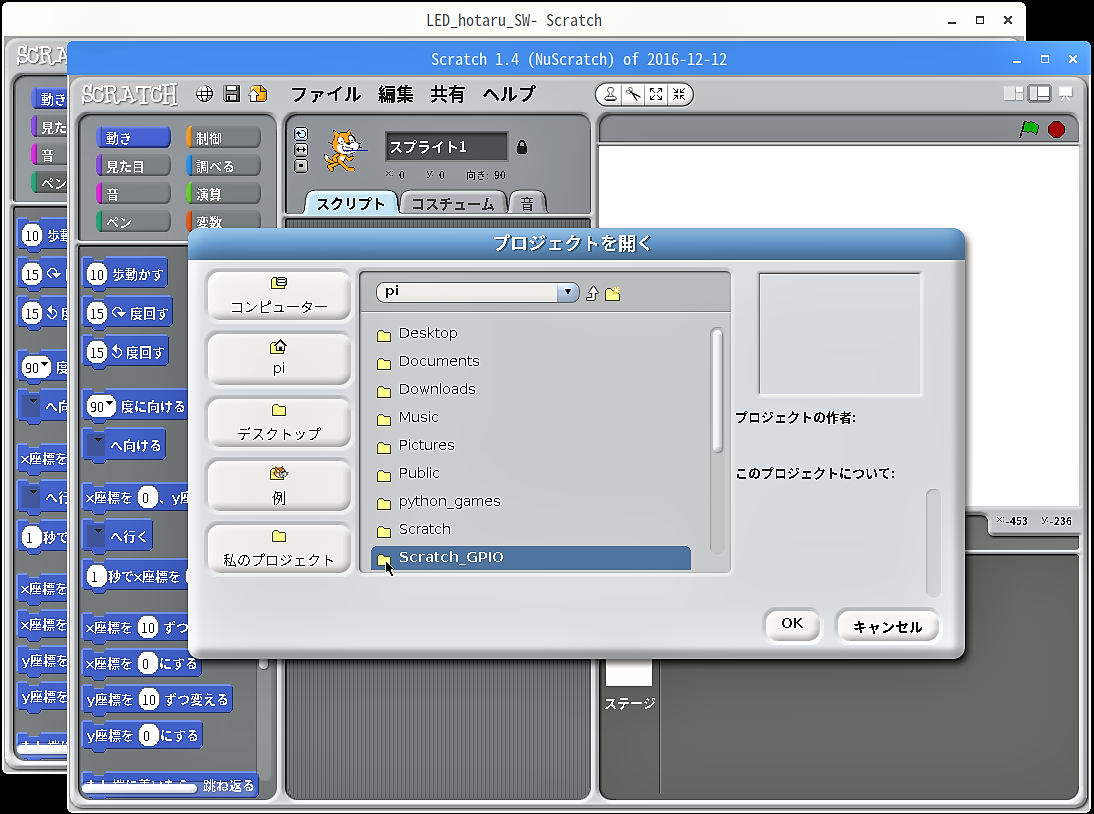The width and height of the screenshot is (1094, 814).
Task: Open the 共有 menu
Action: point(447,94)
